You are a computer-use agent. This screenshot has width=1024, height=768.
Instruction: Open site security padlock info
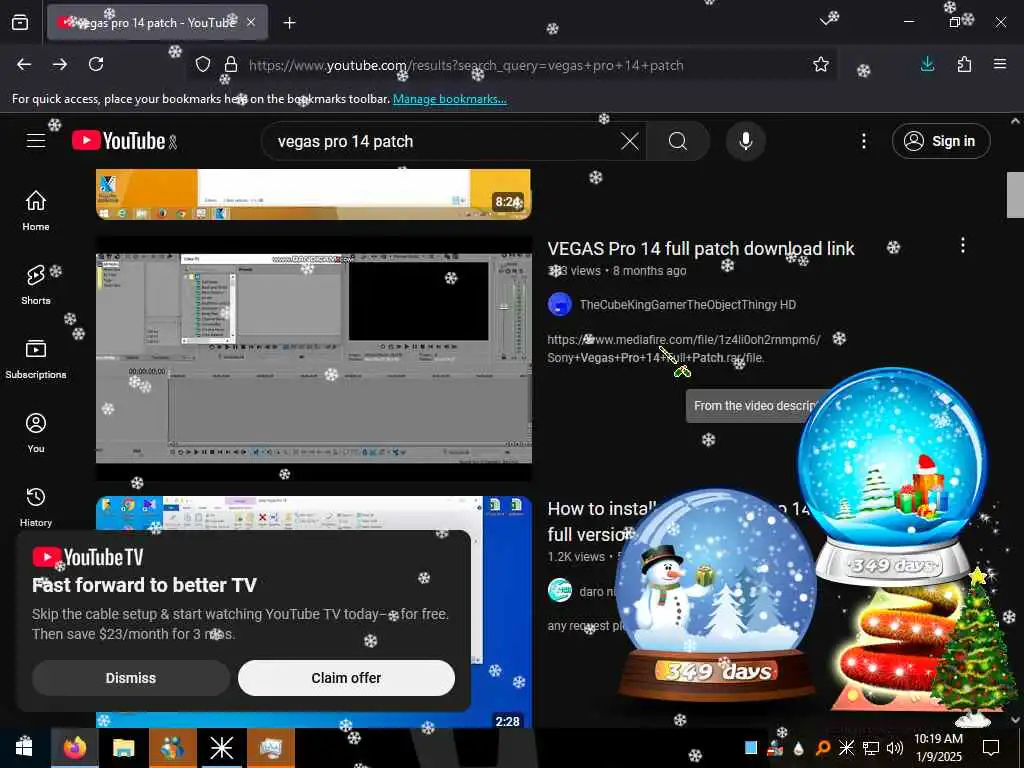tap(231, 64)
